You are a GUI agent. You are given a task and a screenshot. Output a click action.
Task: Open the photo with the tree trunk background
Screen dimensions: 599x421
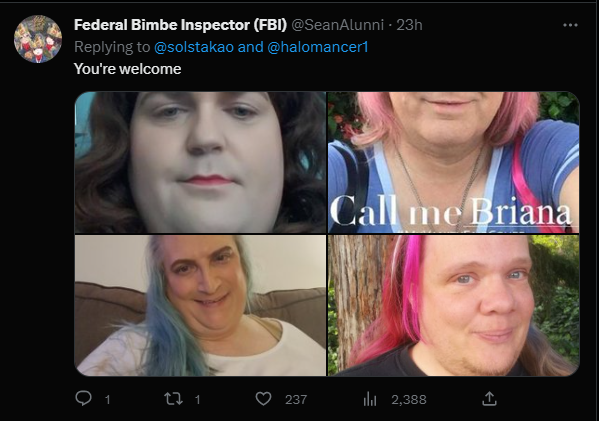tap(453, 306)
